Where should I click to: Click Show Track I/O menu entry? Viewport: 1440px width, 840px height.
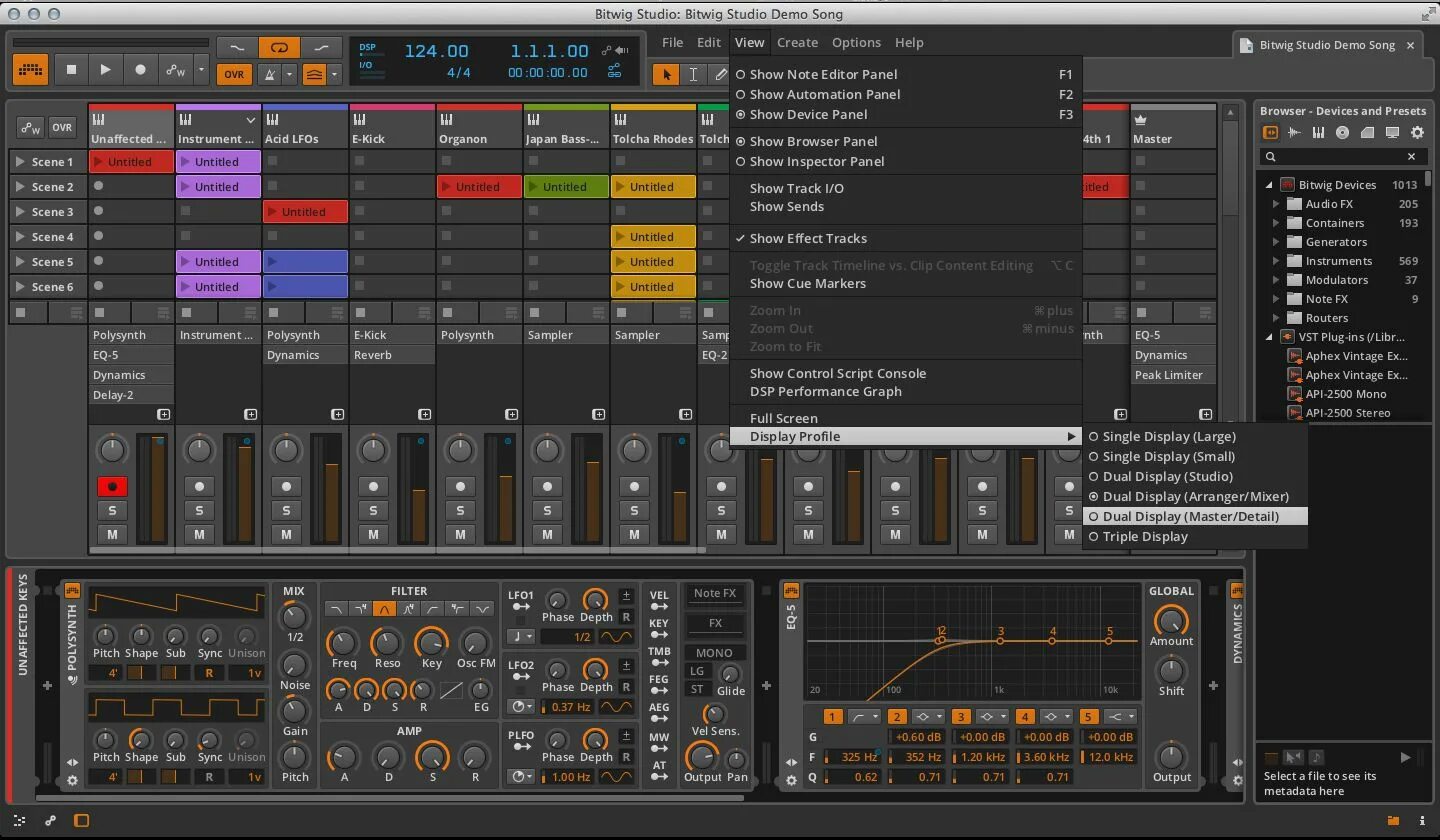[x=906, y=188]
